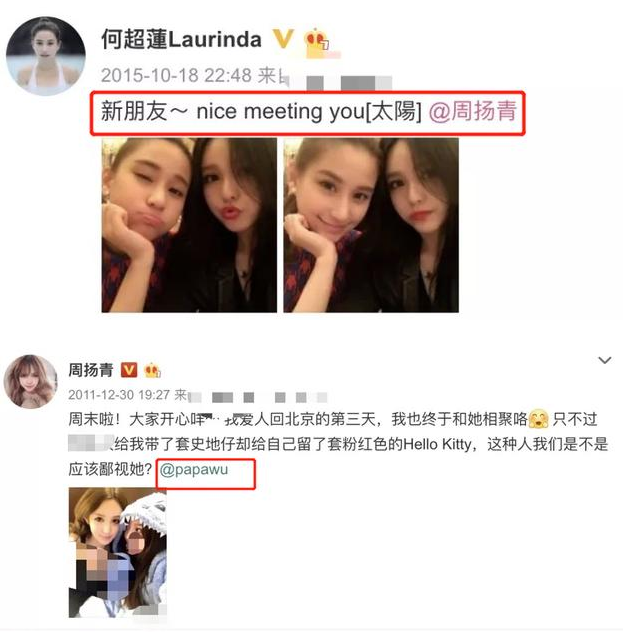
Task: Open 何超蓮Laurinda's round profile avatar
Action: coord(46,56)
